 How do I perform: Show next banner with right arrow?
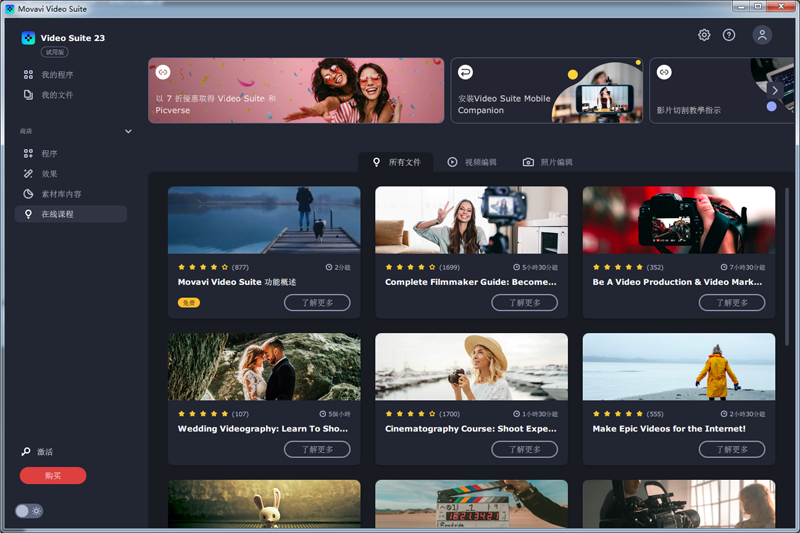(x=774, y=91)
